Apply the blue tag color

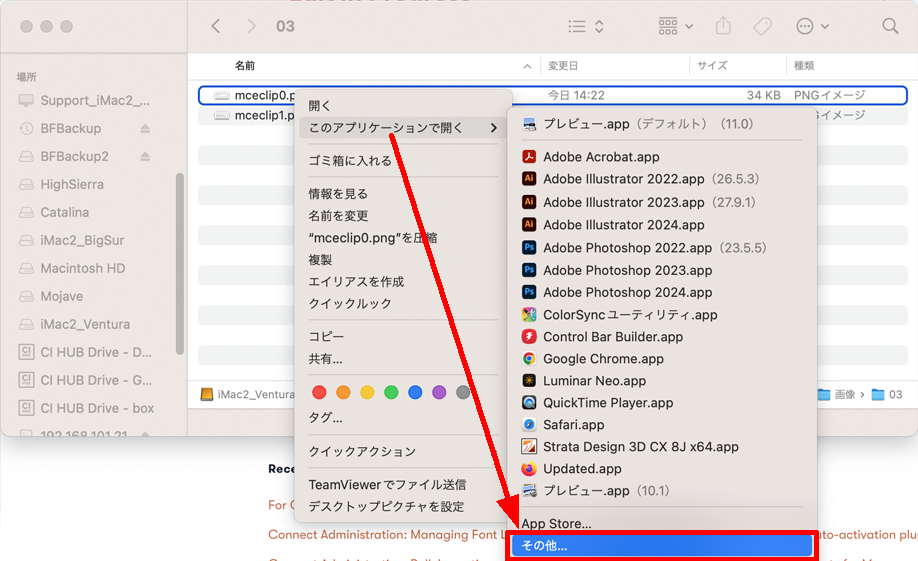[415, 392]
